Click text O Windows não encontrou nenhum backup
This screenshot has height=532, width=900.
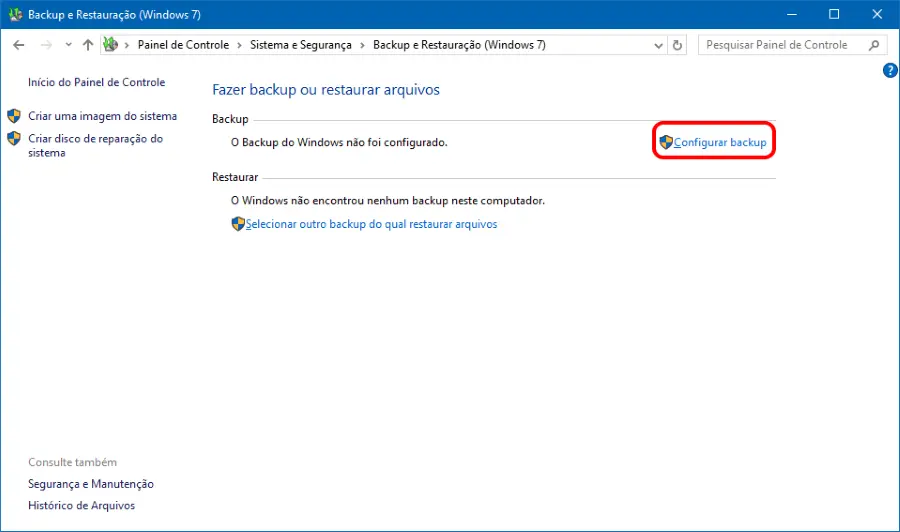[388, 201]
